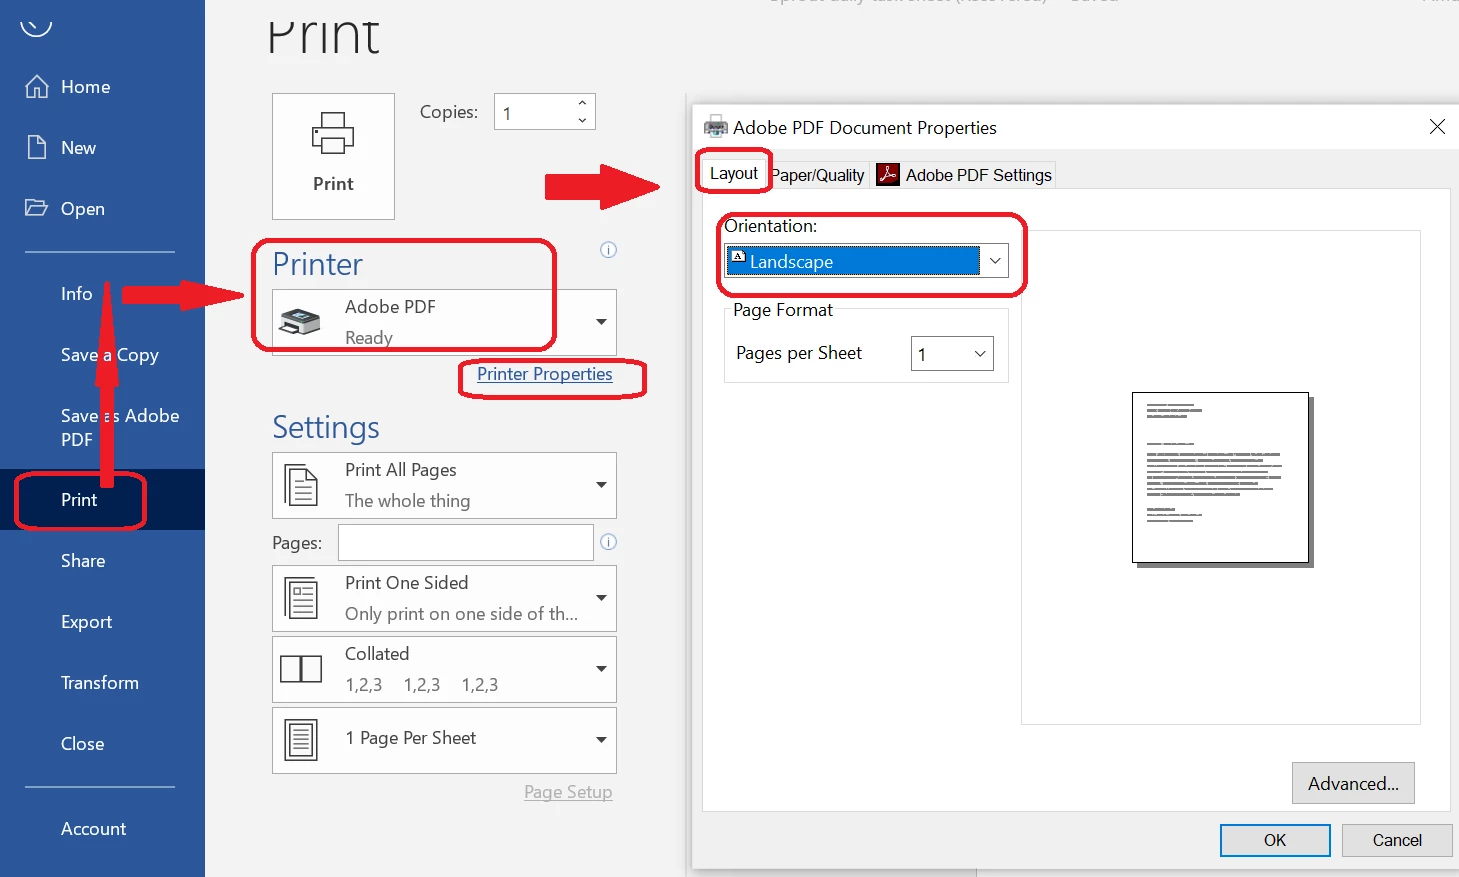Image resolution: width=1459 pixels, height=877 pixels.
Task: Click the Adobe PDF Settings tab icon
Action: 888,174
